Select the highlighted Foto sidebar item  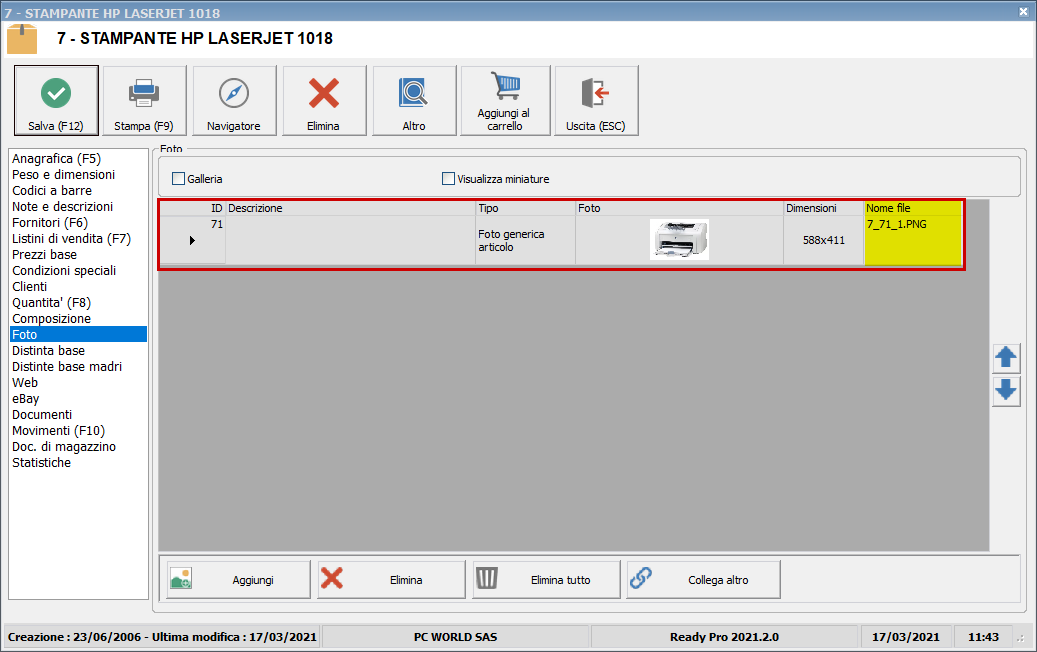click(78, 335)
